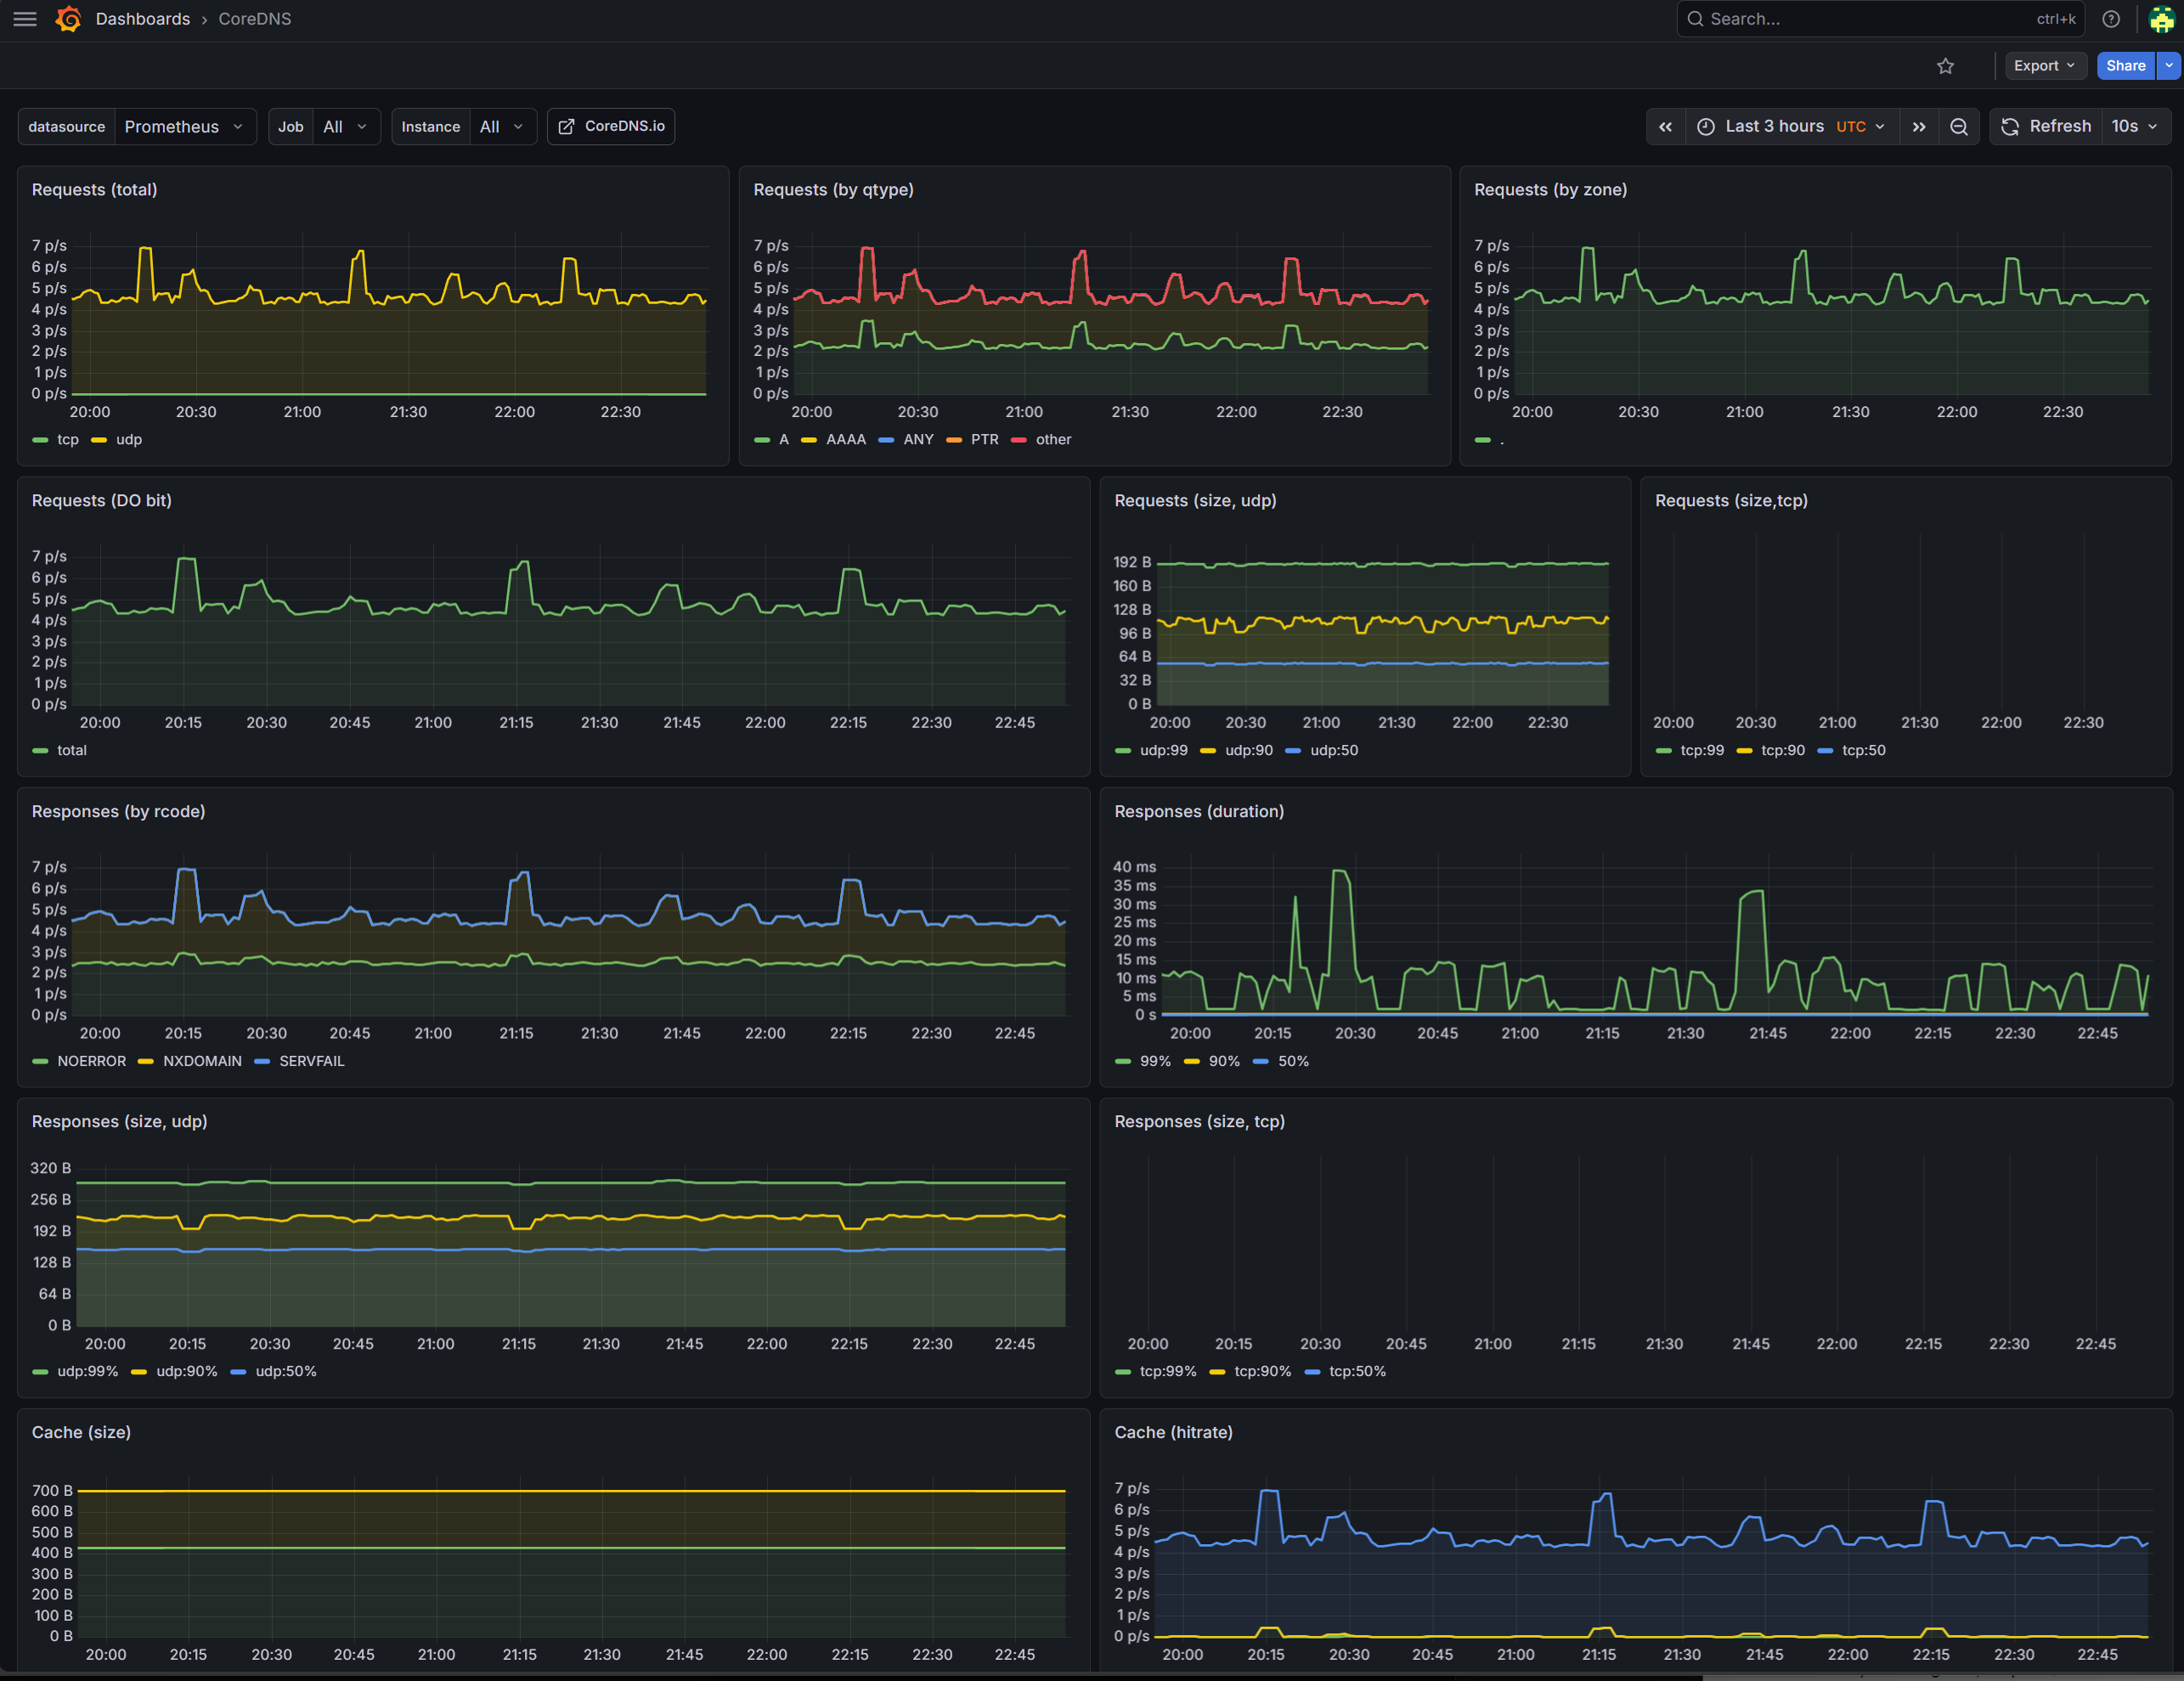2184x1681 pixels.
Task: Click the udp:90 legend in Requests (size, udp)
Action: click(1249, 751)
